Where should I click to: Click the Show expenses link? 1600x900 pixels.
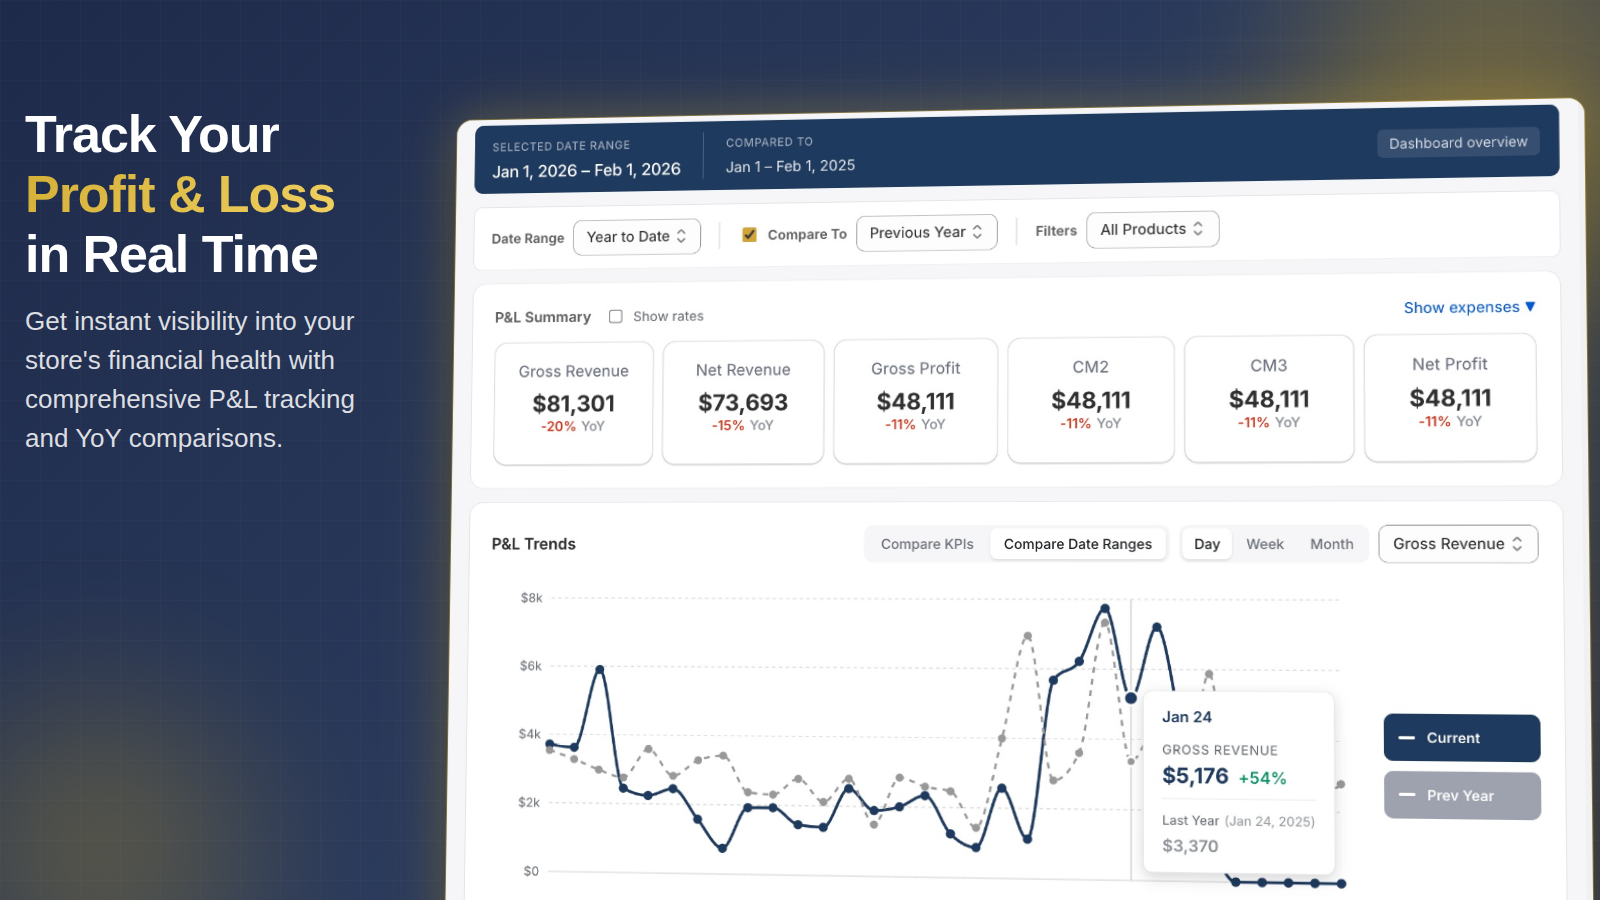tap(1461, 307)
